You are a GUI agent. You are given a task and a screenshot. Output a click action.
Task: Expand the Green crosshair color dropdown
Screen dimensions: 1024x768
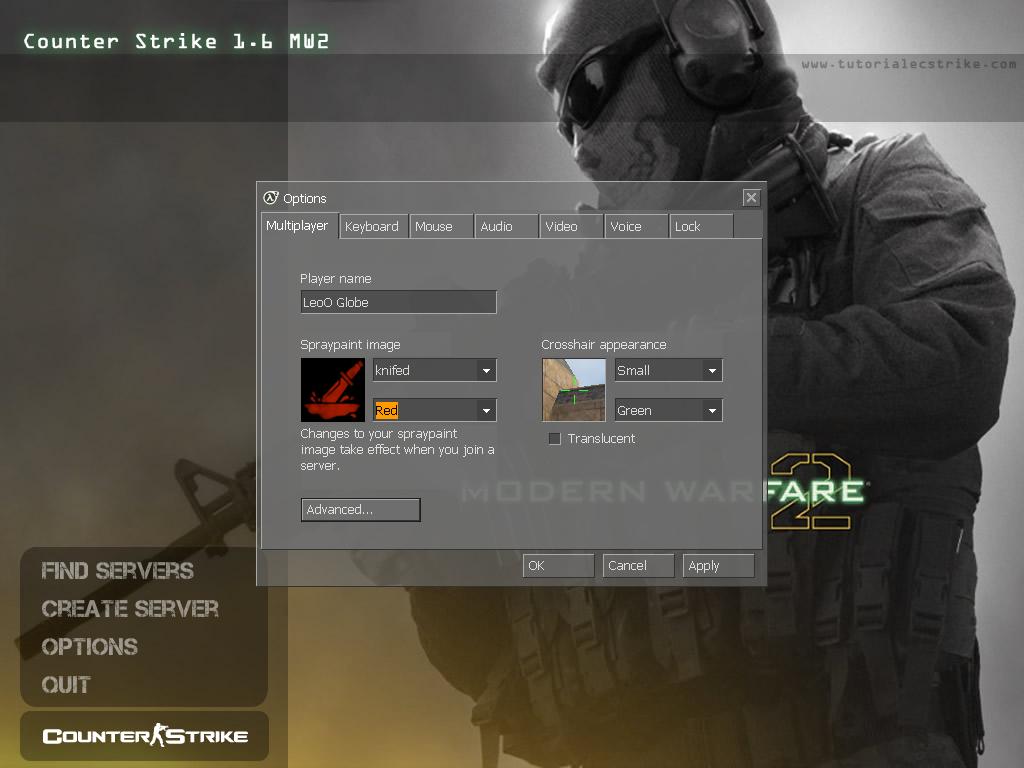(669, 410)
